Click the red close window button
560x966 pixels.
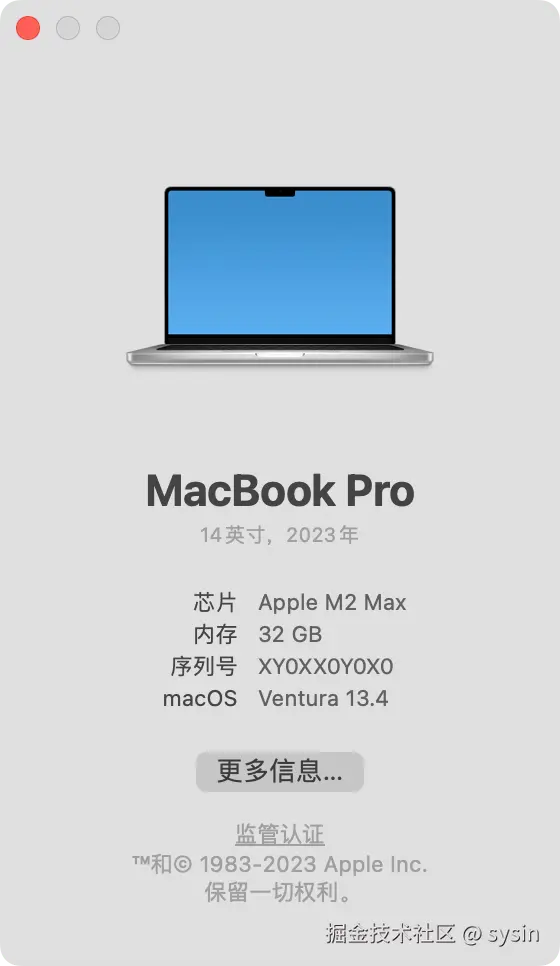coord(28,28)
